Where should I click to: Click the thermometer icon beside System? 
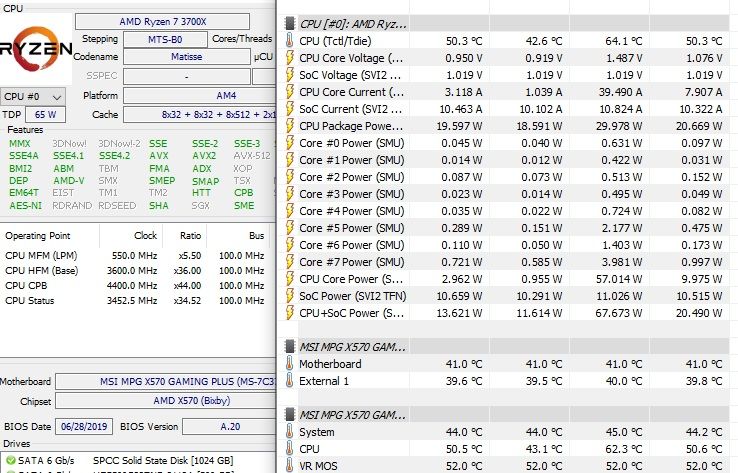[290, 432]
